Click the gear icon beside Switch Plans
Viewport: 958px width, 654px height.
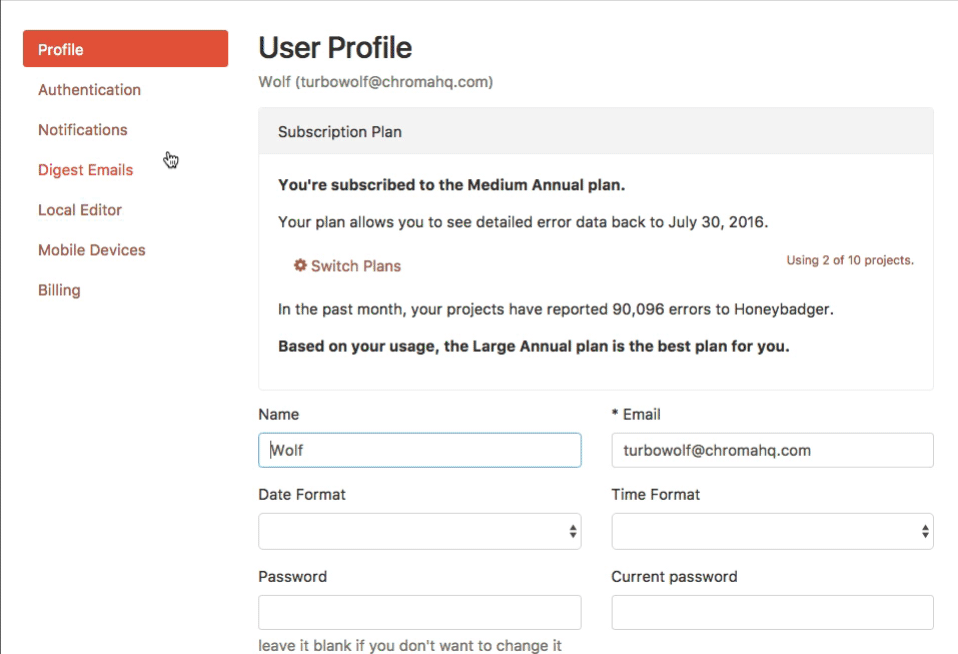(299, 266)
